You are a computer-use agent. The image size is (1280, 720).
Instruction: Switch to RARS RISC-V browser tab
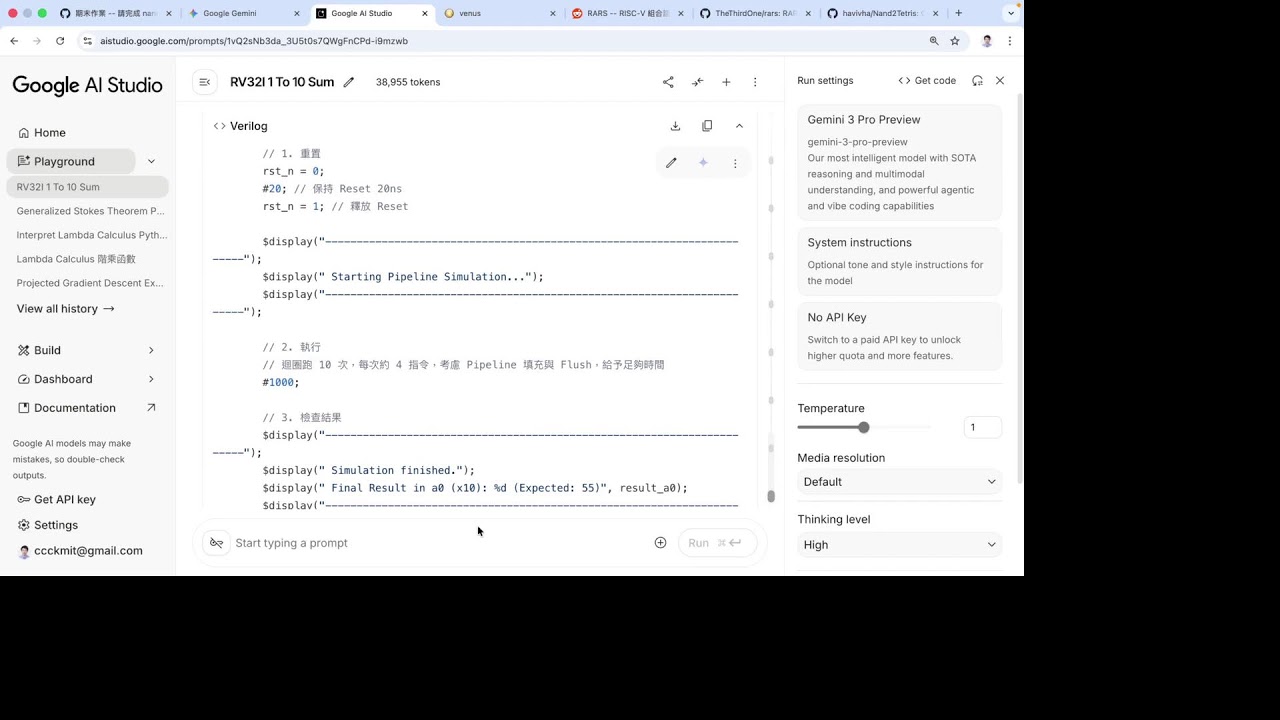point(626,14)
